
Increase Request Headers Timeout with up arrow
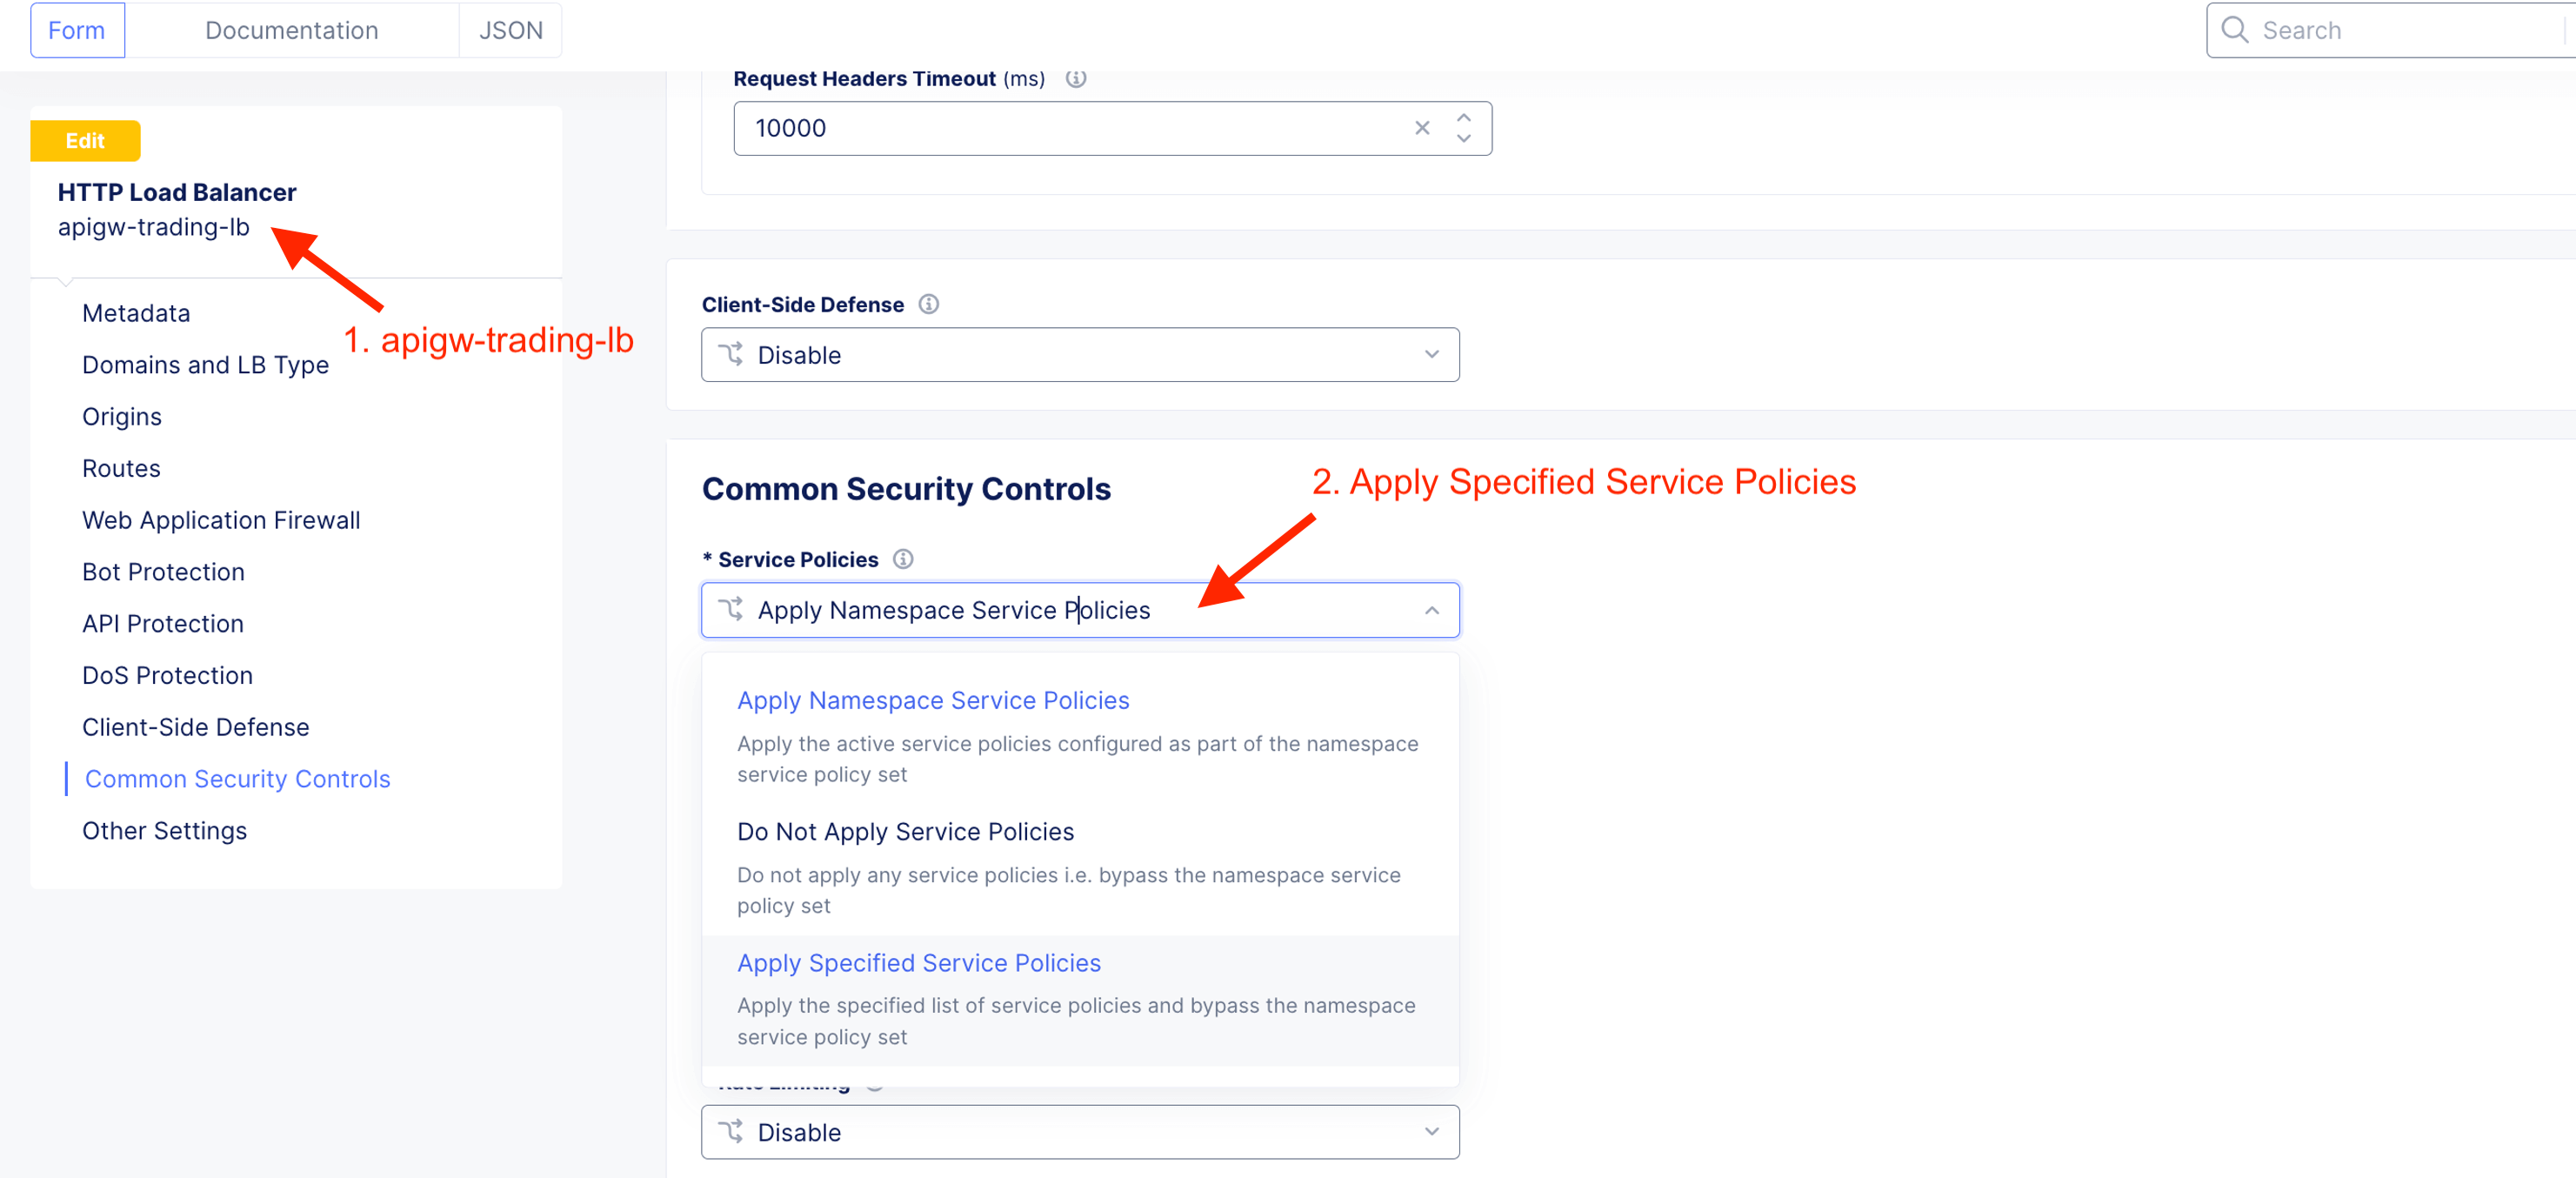(1463, 117)
